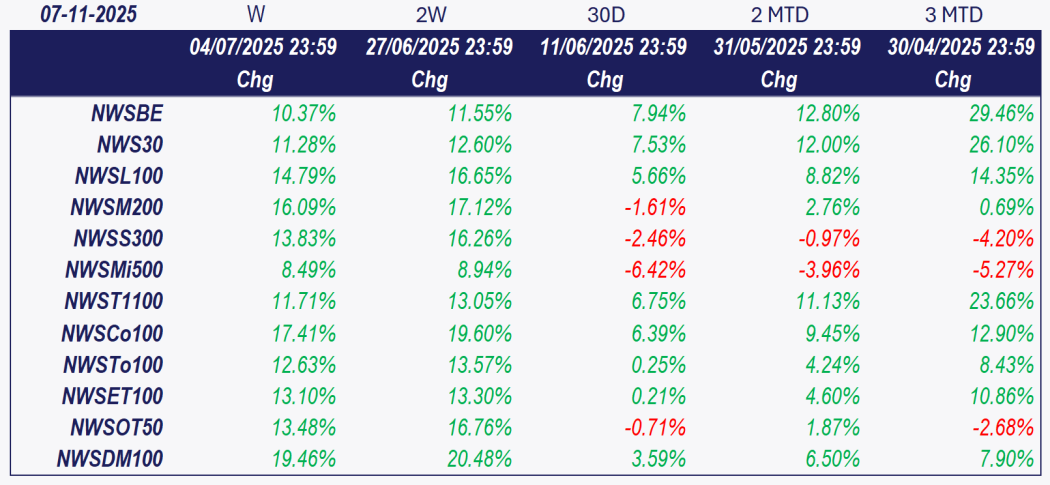This screenshot has height=485, width=1050.
Task: Select the W period column header
Action: [255, 15]
